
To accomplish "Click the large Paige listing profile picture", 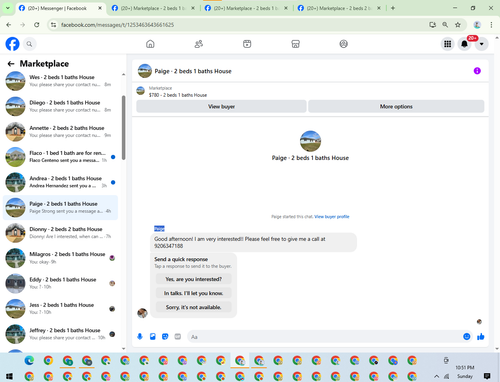I will [x=310, y=141].
